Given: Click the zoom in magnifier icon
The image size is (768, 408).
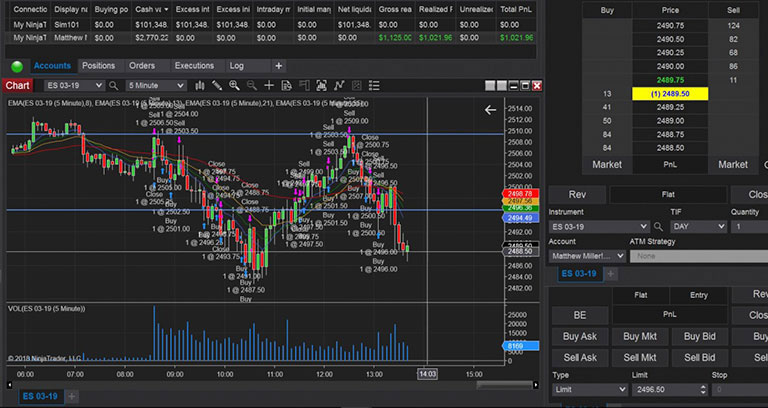Looking at the screenshot, I should coord(234,86).
